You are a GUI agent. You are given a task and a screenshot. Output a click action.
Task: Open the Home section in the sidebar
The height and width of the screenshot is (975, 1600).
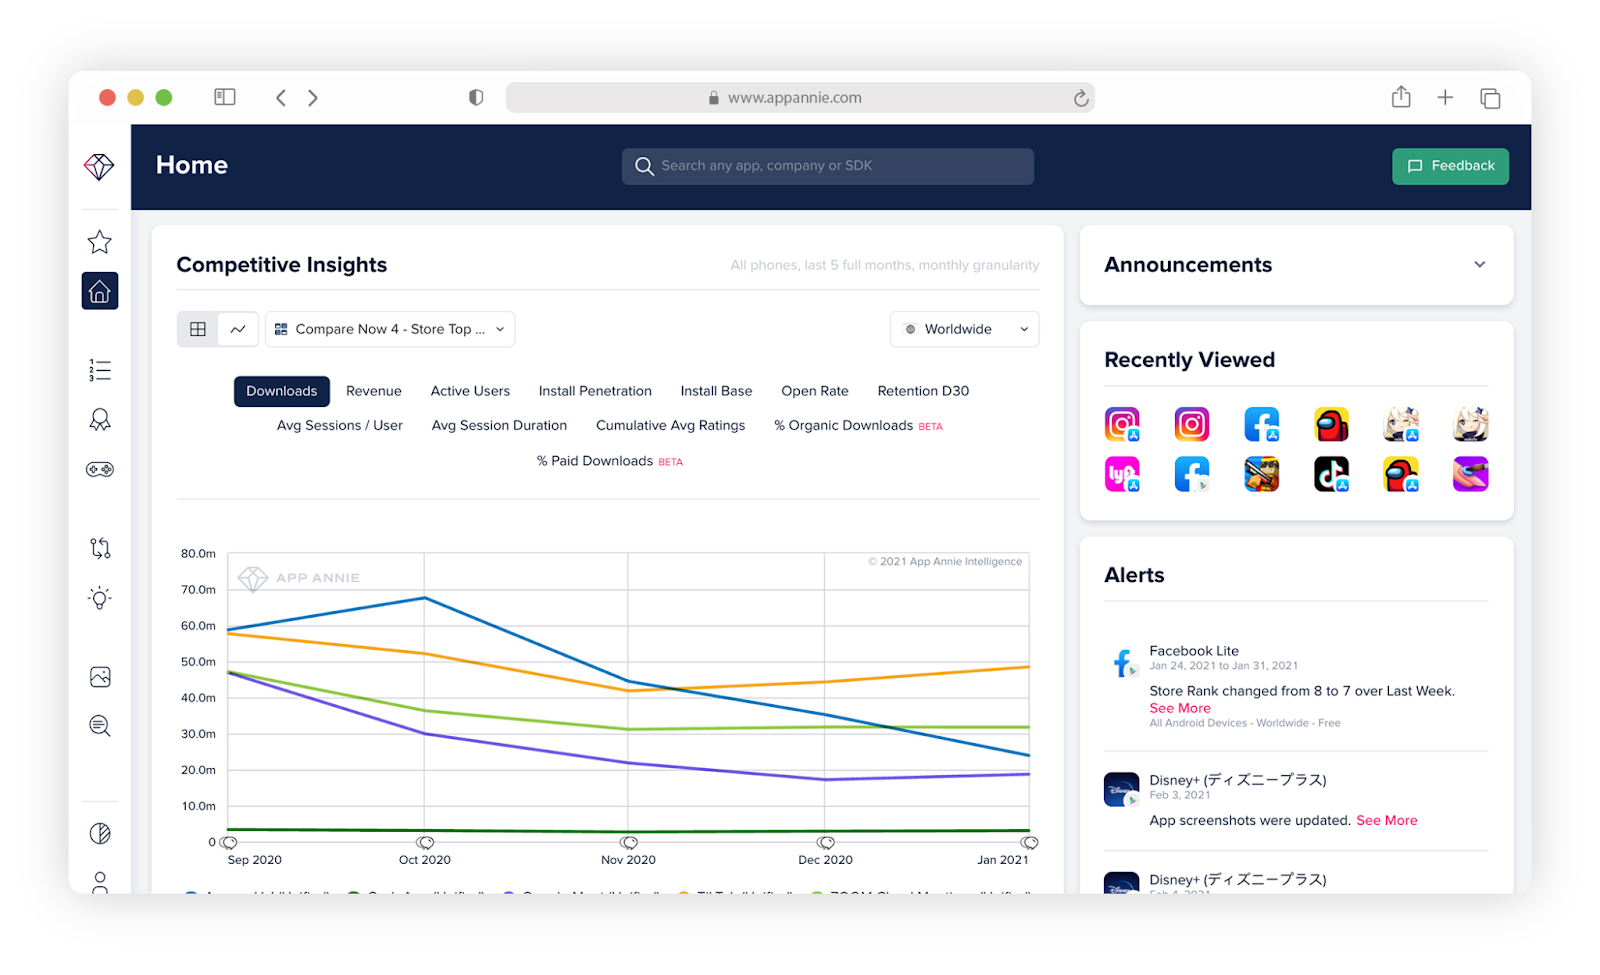coord(99,291)
